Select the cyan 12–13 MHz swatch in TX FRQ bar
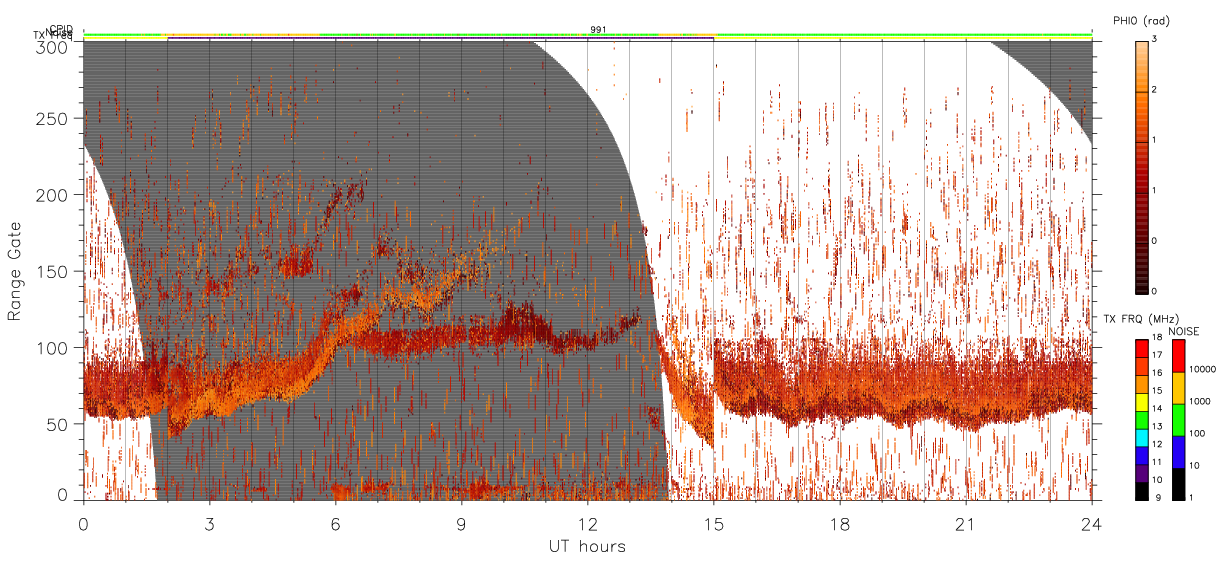Viewport: 1228px width, 567px height. click(x=1141, y=438)
